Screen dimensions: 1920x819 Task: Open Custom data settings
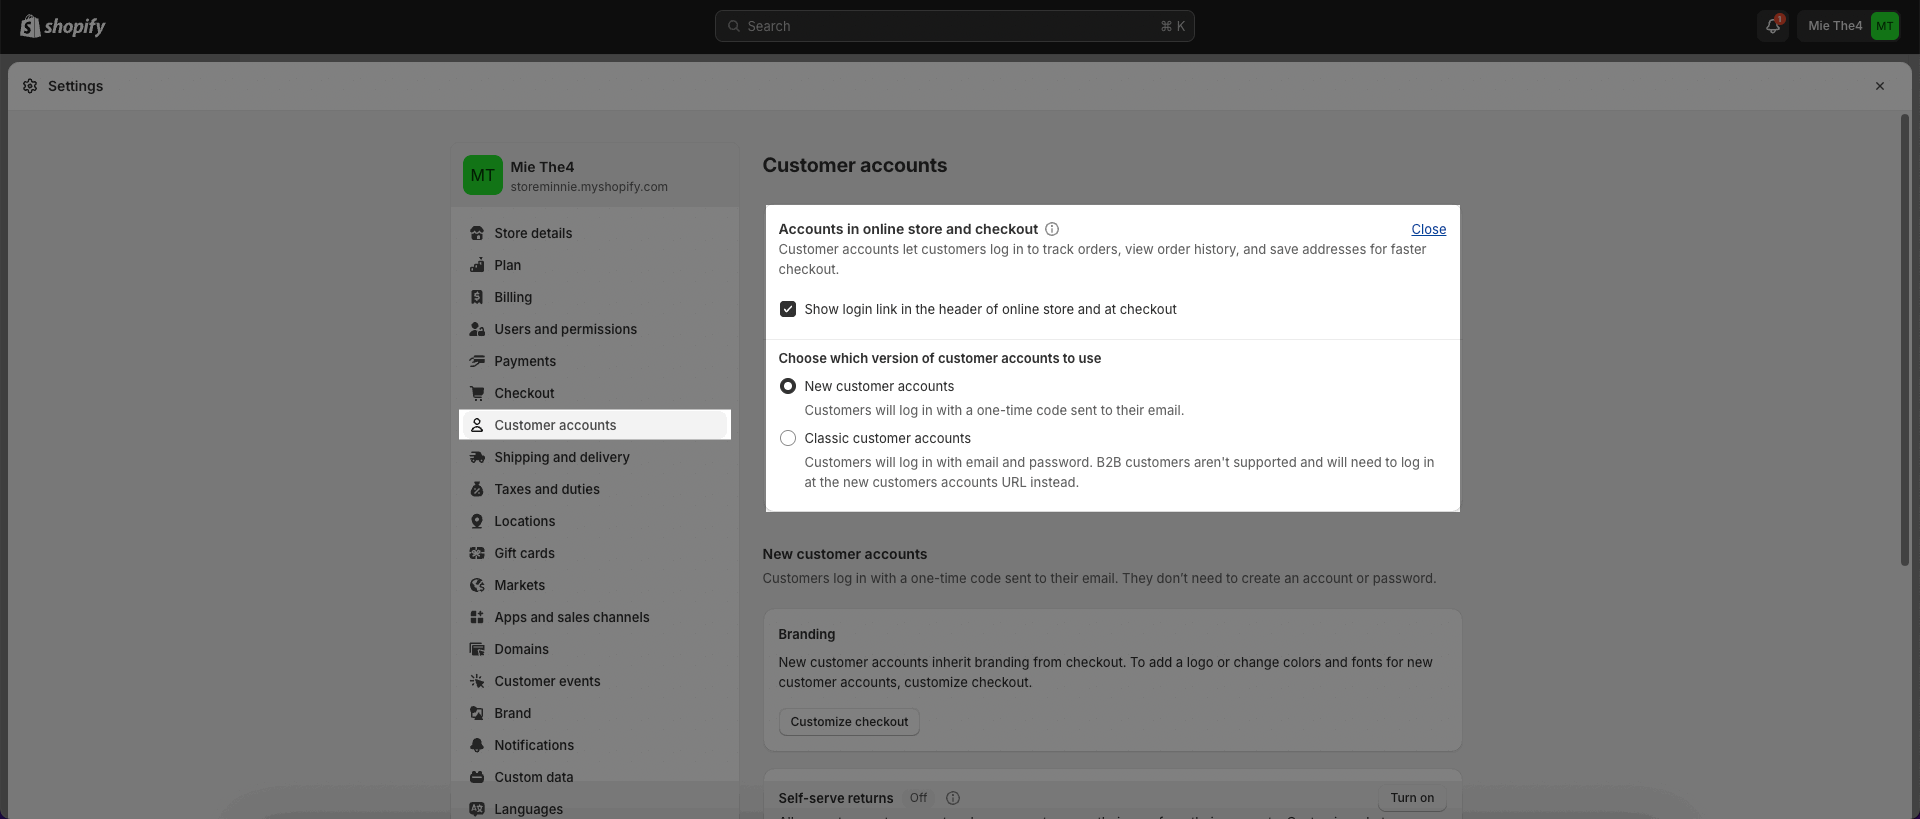pyautogui.click(x=595, y=777)
